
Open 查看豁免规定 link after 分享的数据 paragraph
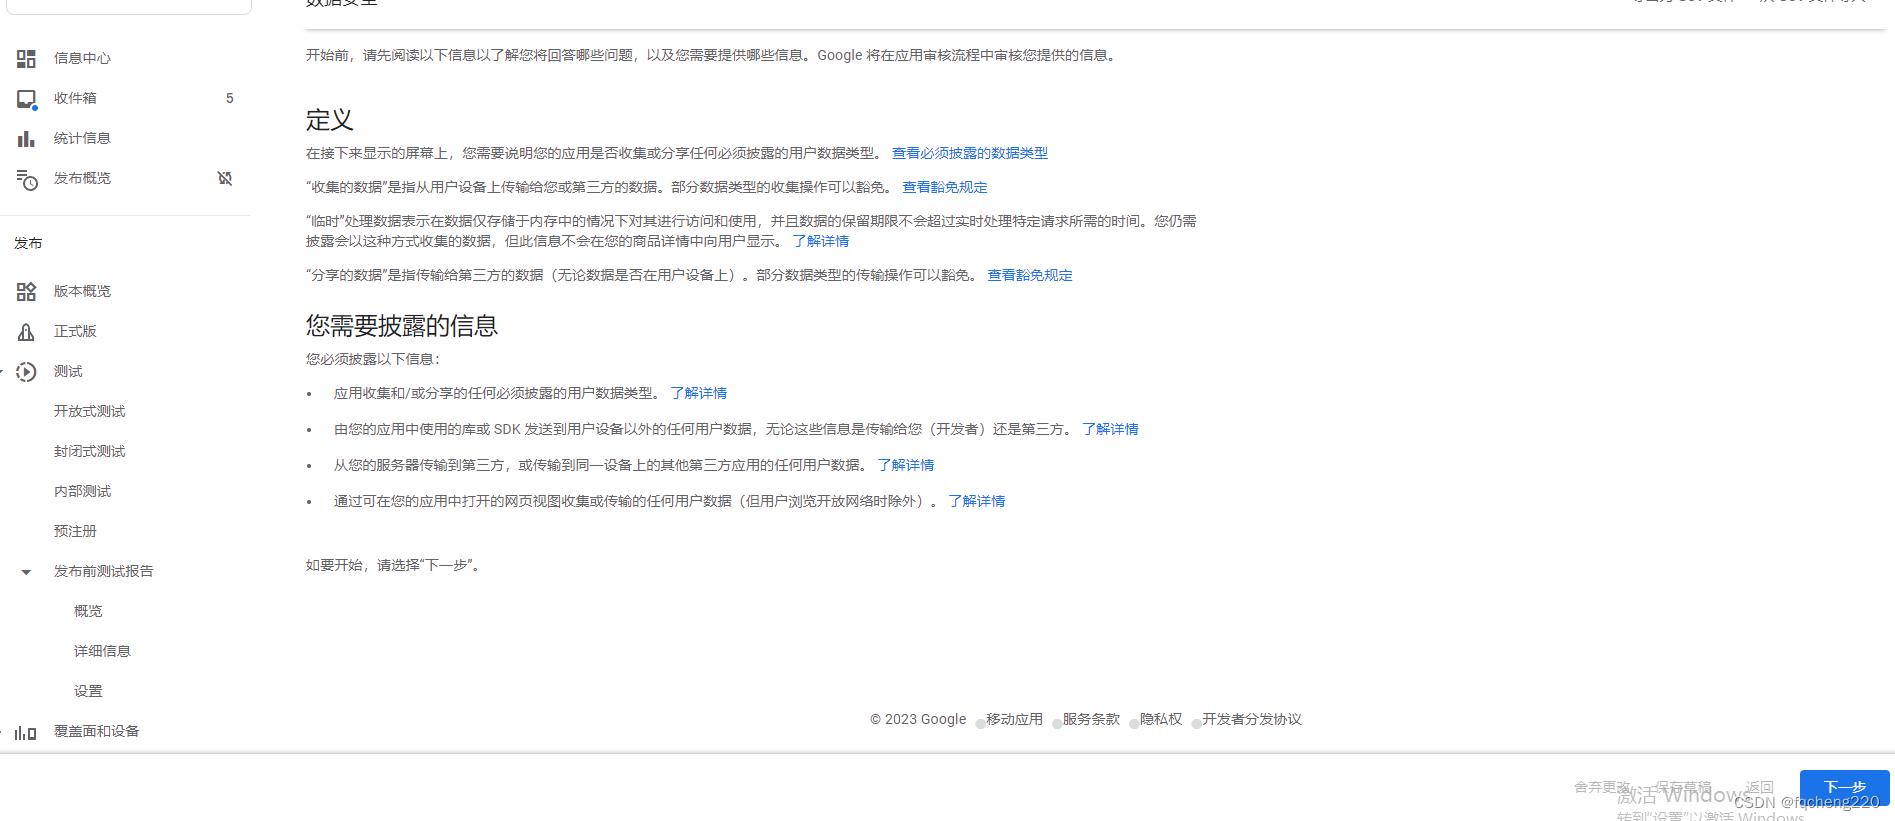1030,275
